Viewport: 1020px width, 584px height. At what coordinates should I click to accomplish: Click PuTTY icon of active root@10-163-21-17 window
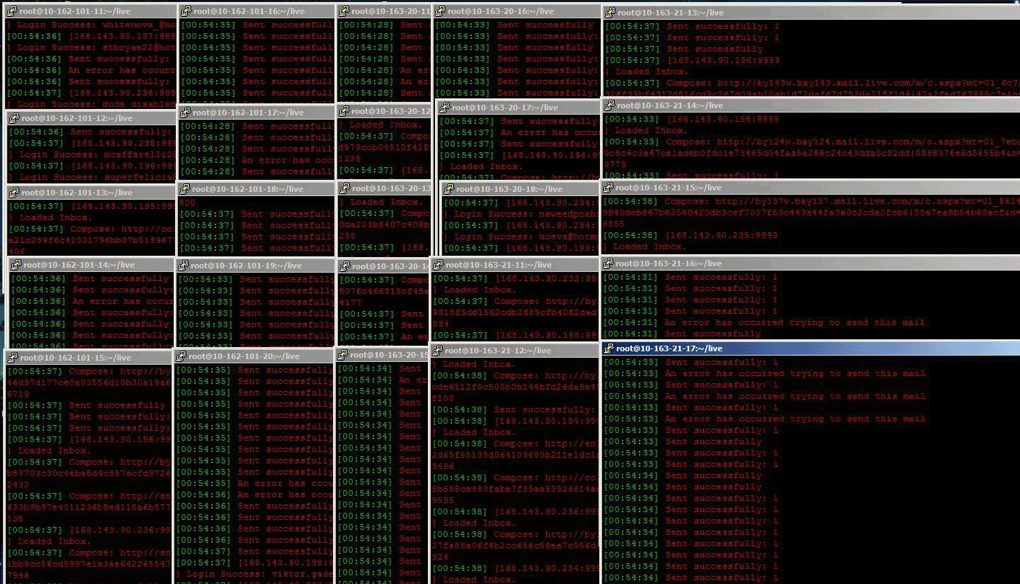click(609, 349)
